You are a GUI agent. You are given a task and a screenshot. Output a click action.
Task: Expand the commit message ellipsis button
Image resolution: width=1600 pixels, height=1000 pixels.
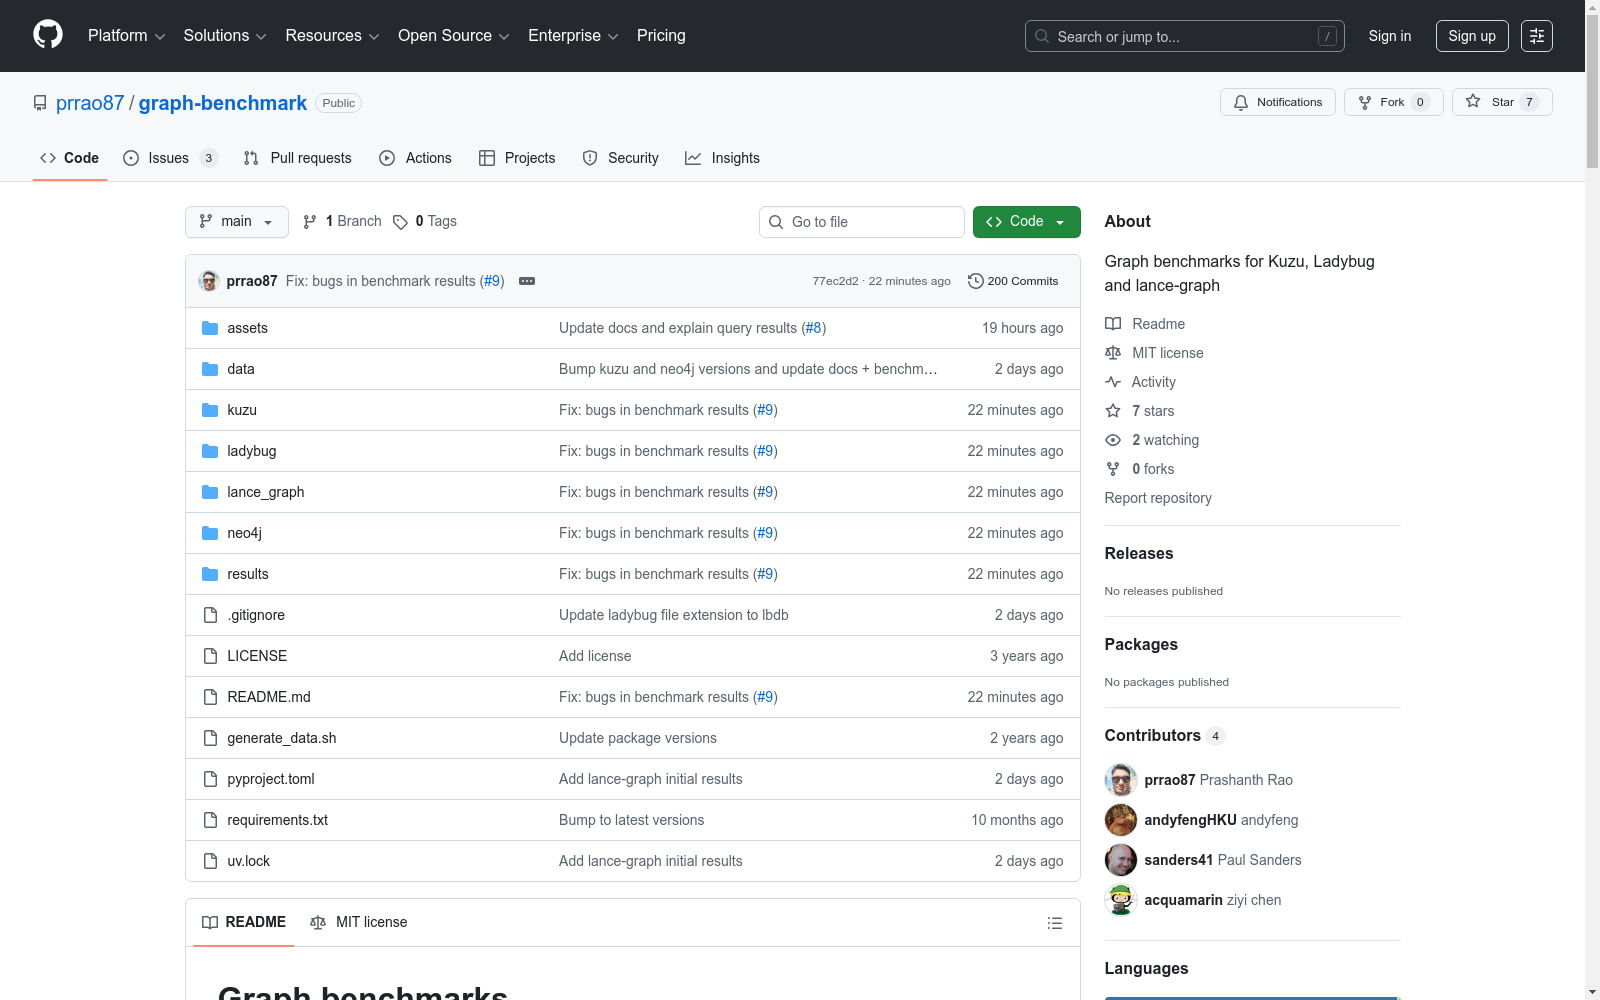tap(527, 281)
